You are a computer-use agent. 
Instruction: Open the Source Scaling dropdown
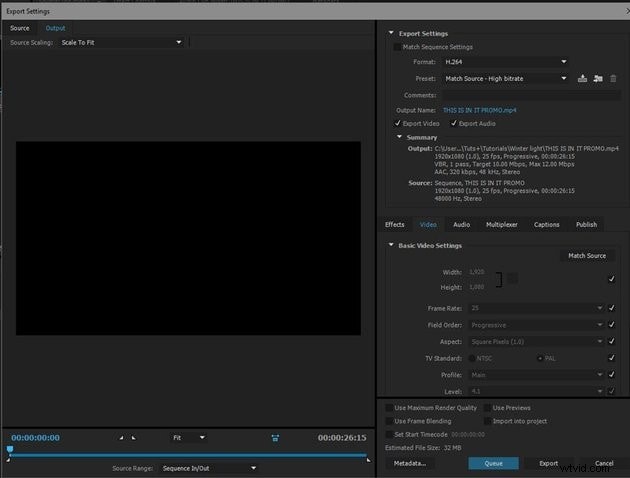(x=121, y=43)
